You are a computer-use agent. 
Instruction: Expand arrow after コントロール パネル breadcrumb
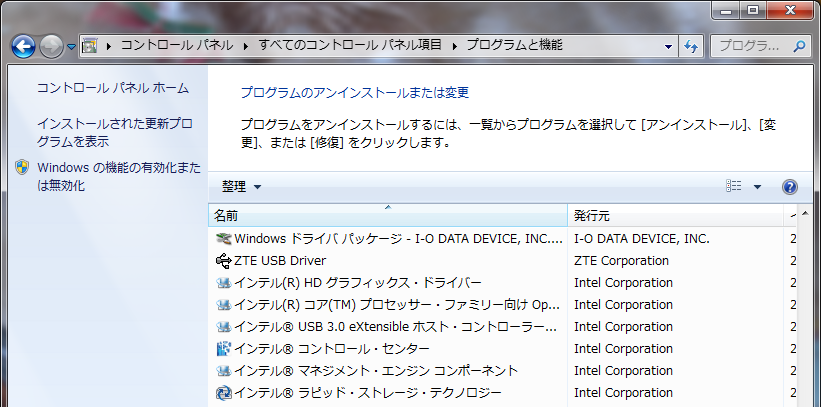click(246, 46)
